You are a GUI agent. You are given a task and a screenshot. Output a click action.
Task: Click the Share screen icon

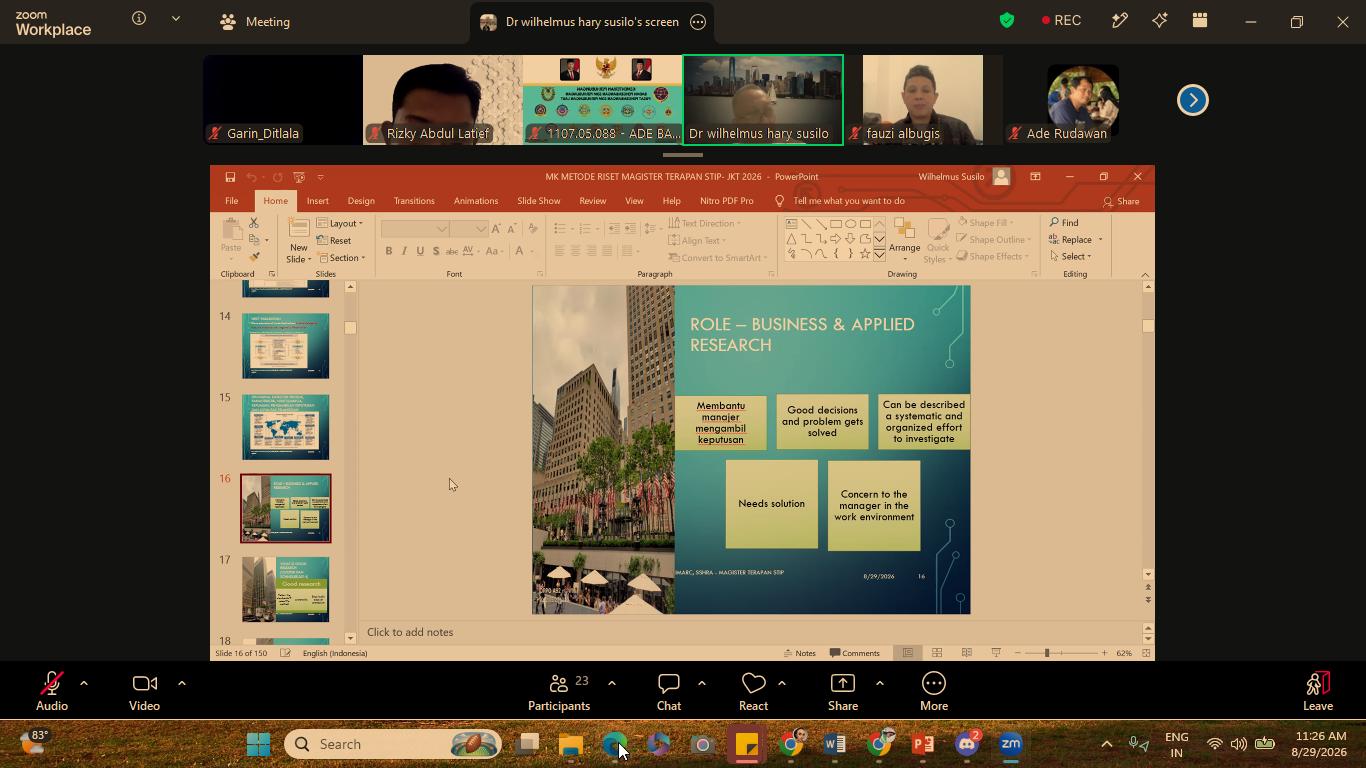(x=843, y=683)
